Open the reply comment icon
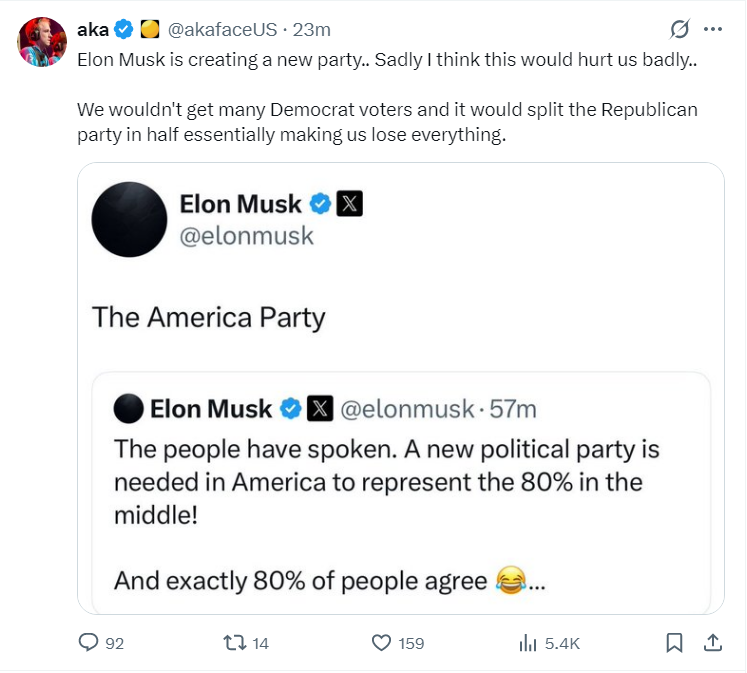 click(88, 643)
